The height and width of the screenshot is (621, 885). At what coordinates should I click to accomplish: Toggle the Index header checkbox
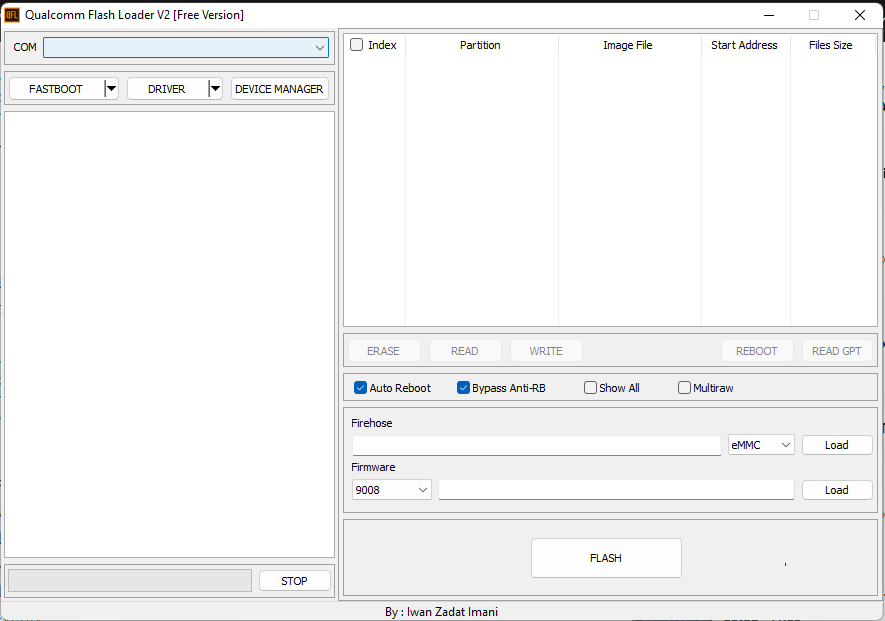point(355,44)
